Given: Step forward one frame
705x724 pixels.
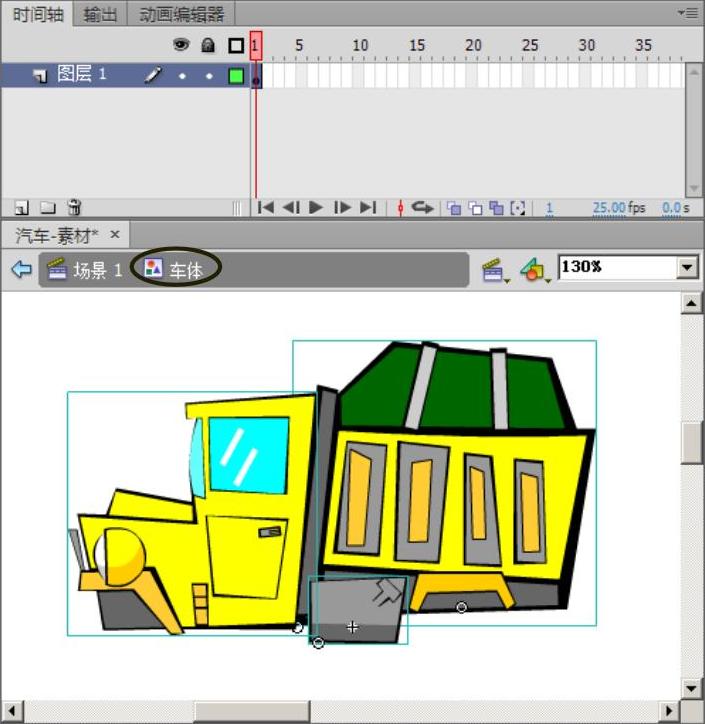Looking at the screenshot, I should click(342, 208).
